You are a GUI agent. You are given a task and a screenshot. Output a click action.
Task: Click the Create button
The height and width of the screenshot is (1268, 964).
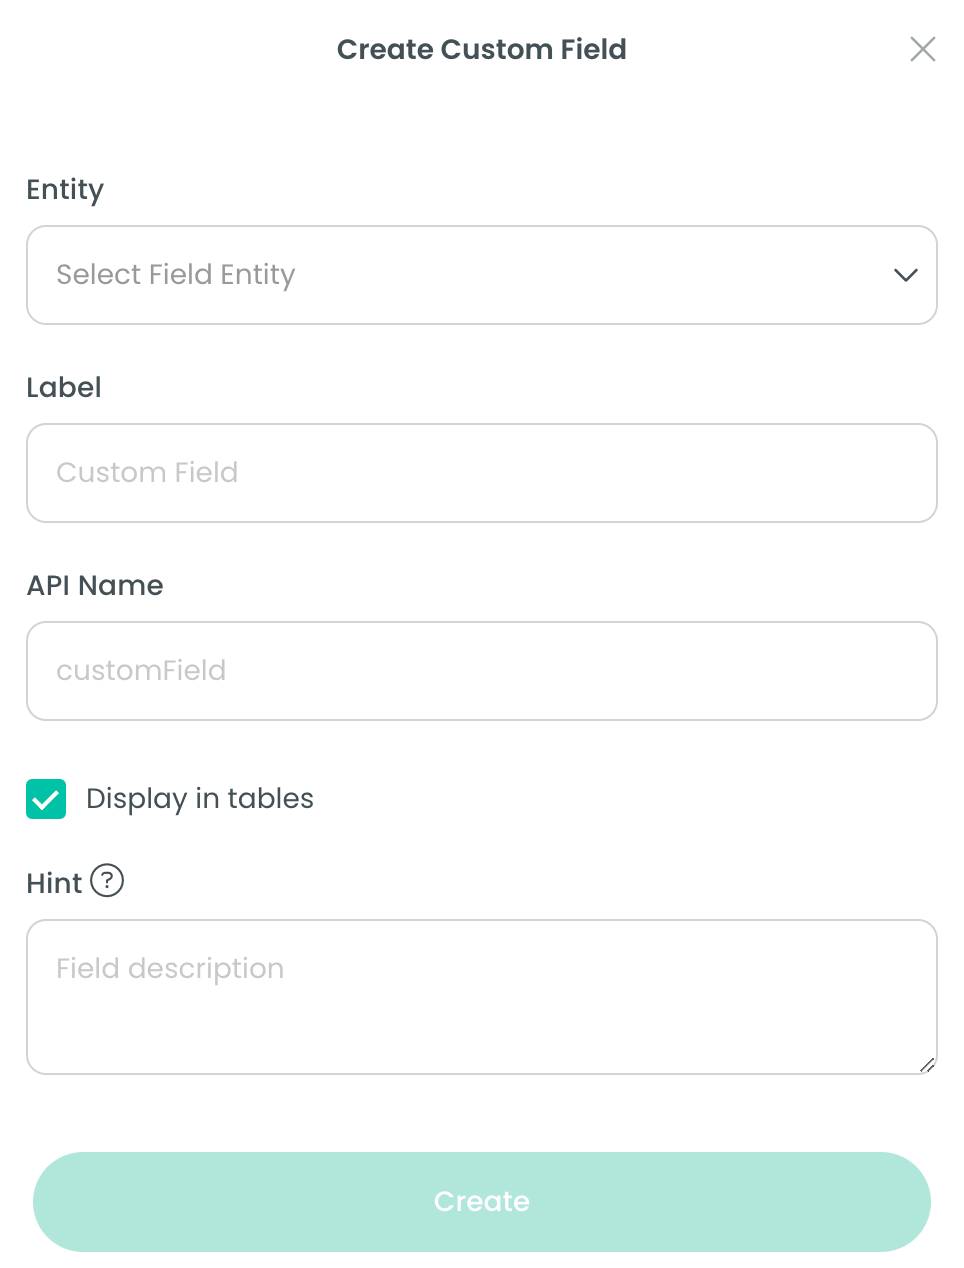pyautogui.click(x=482, y=1202)
